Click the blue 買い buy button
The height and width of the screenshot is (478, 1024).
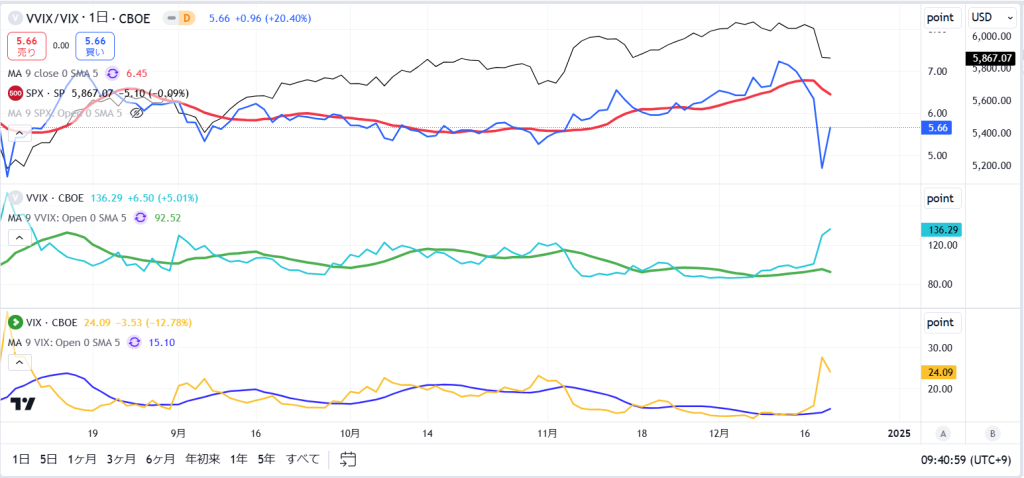[x=95, y=46]
